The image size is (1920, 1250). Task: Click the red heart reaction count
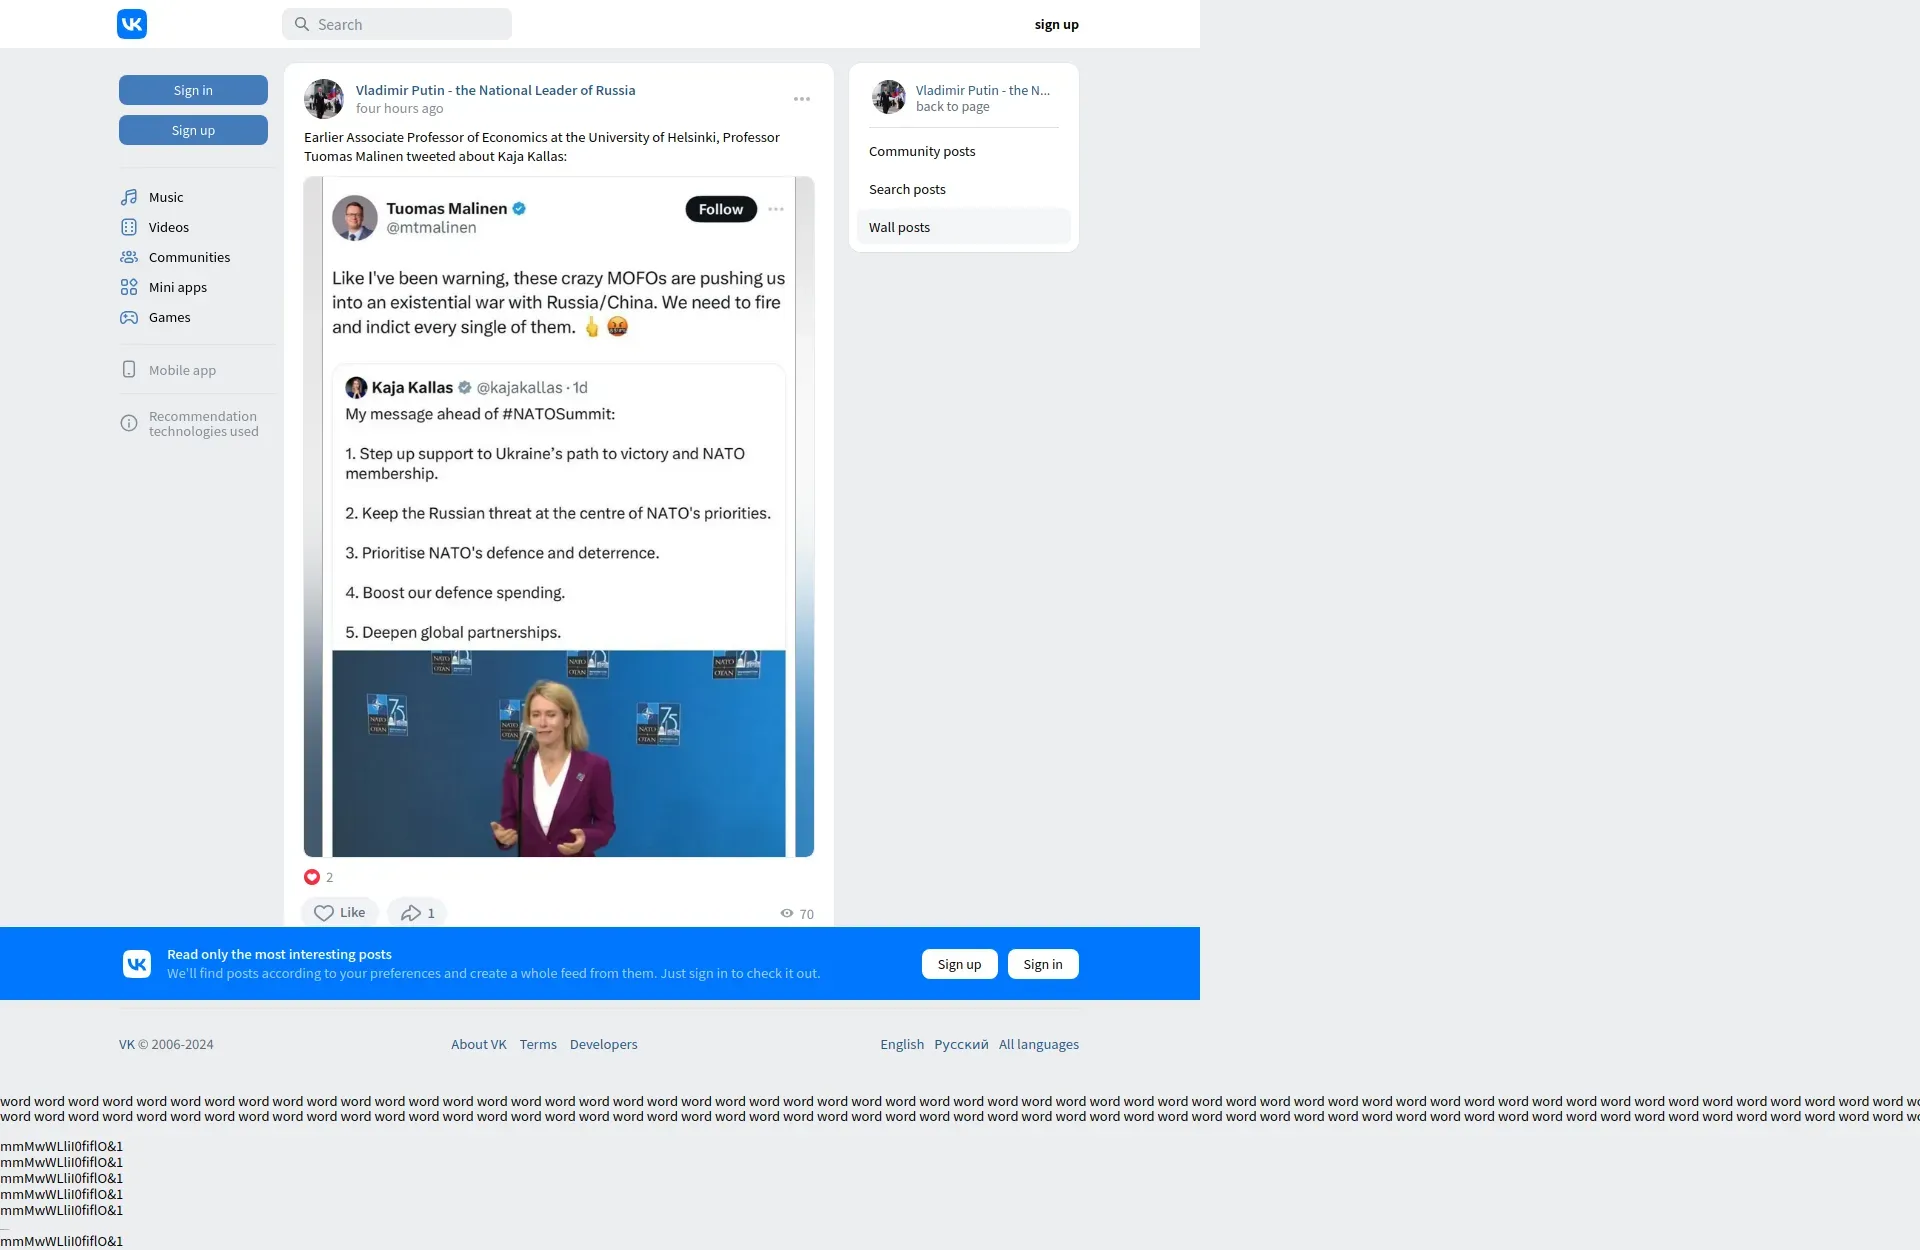tap(318, 877)
